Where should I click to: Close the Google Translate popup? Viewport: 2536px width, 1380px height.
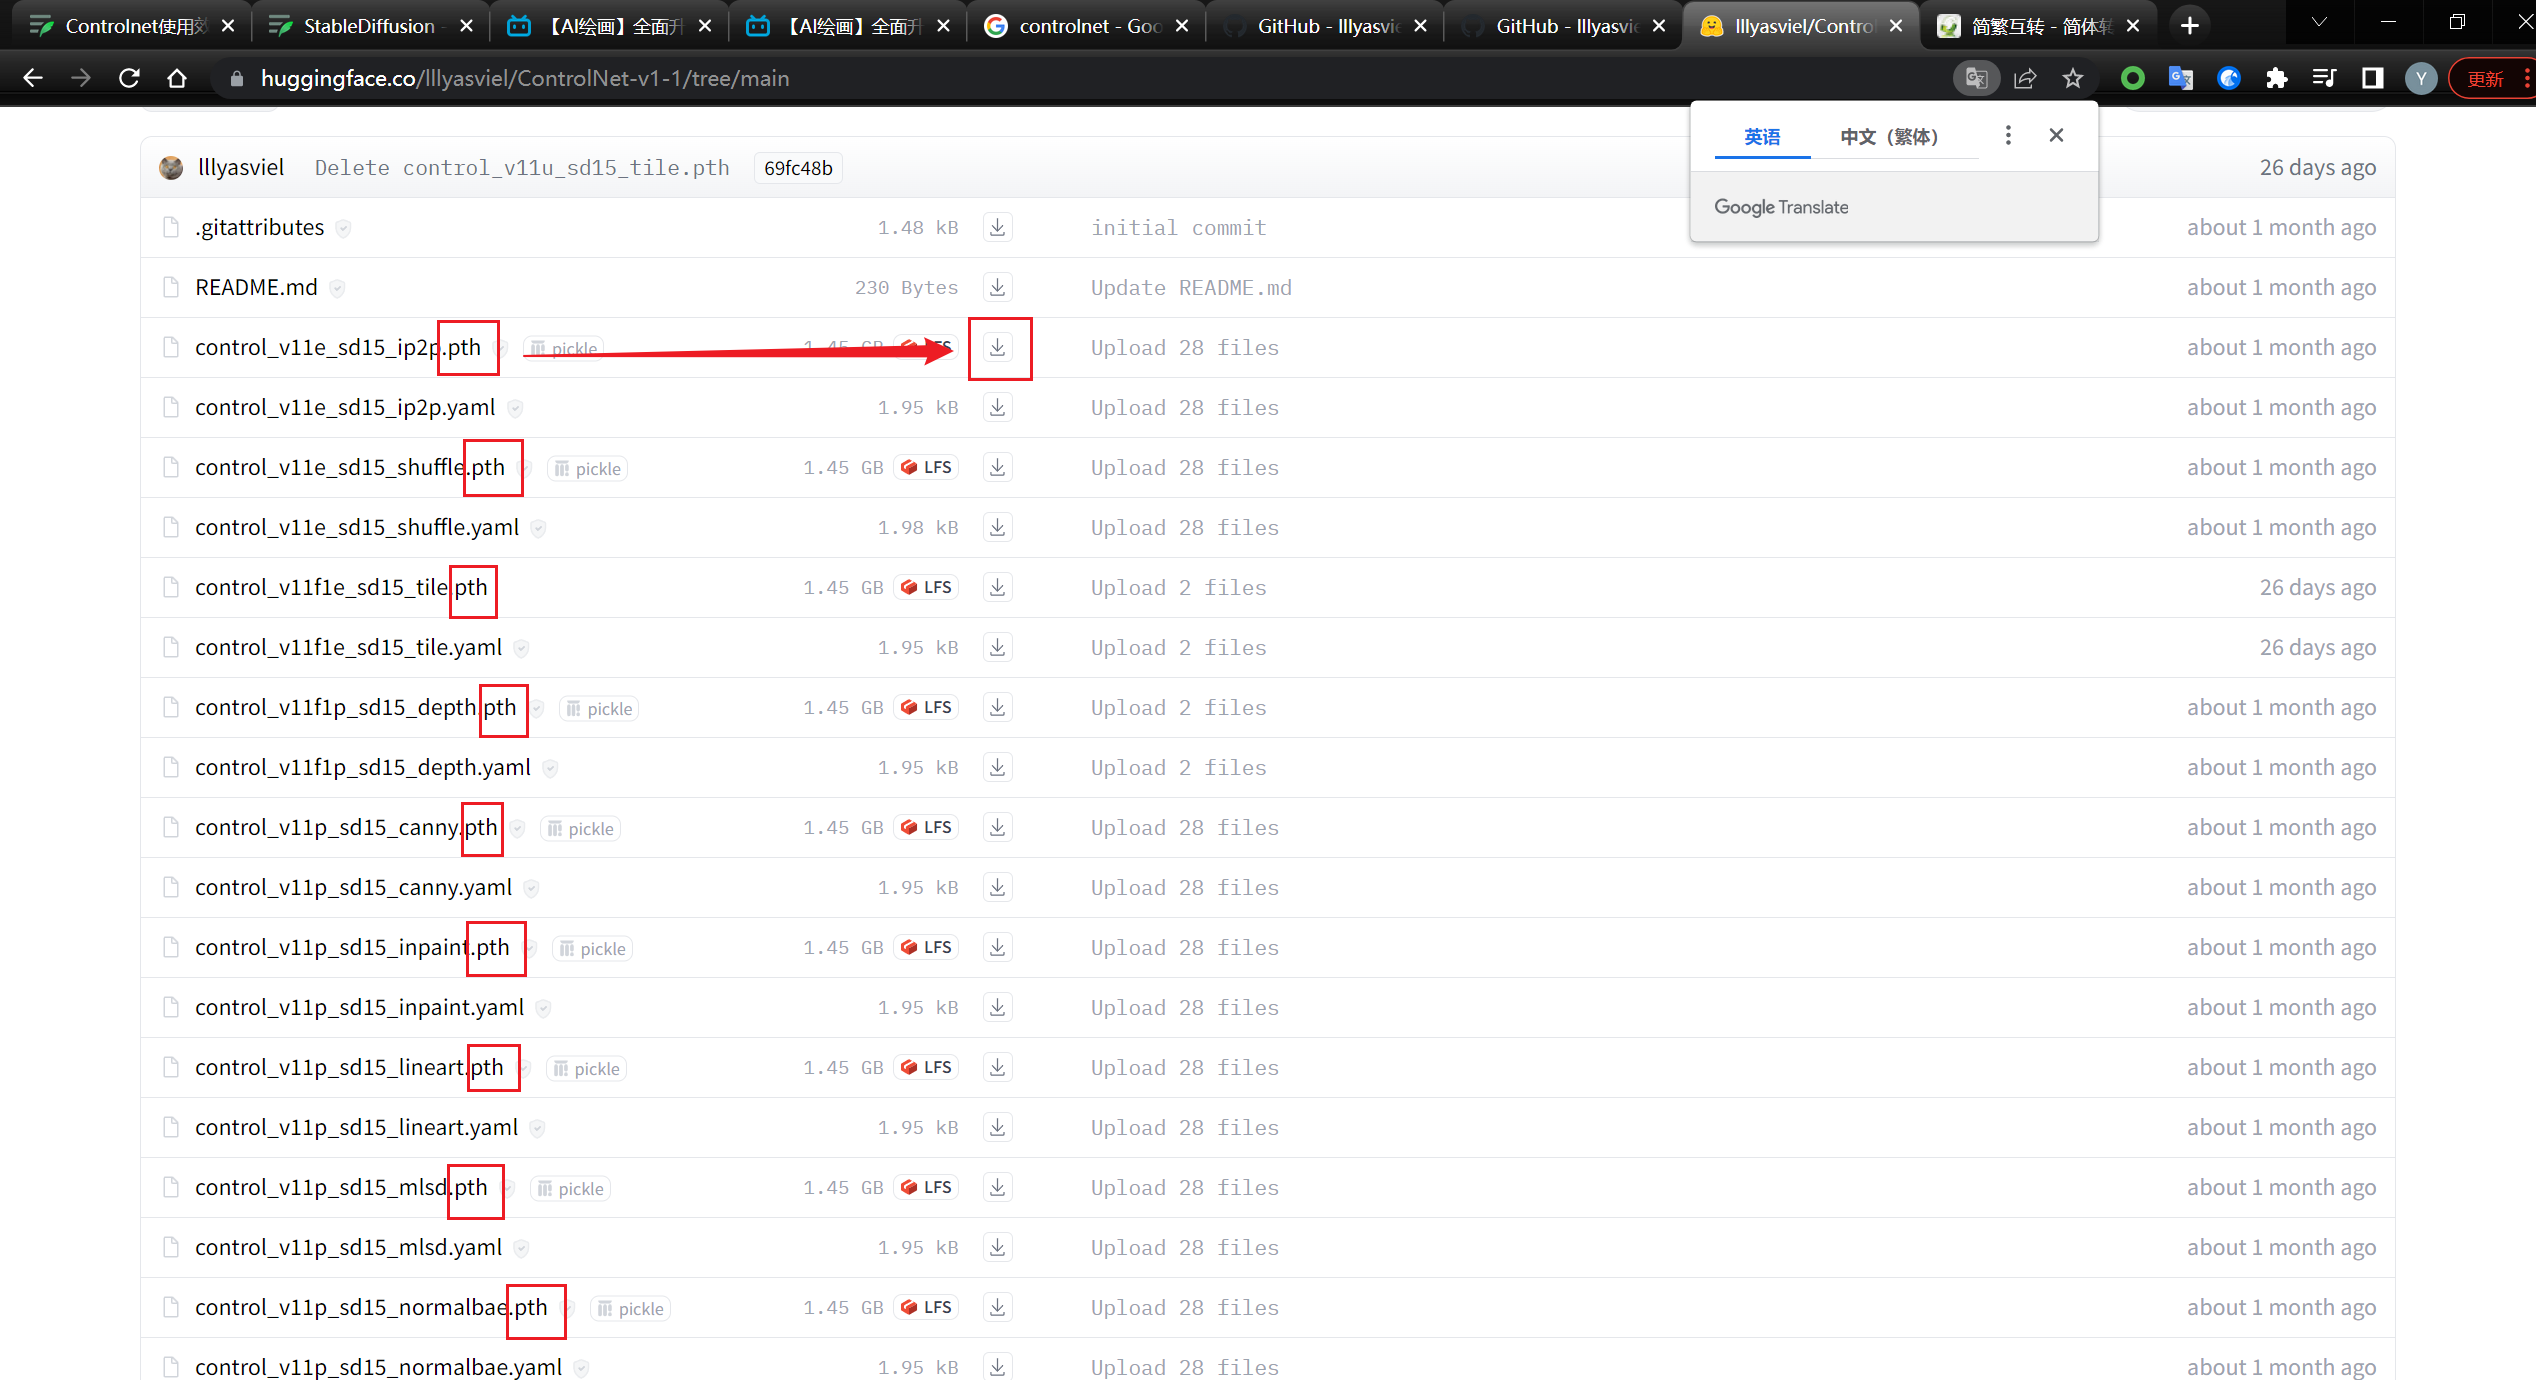(2056, 135)
